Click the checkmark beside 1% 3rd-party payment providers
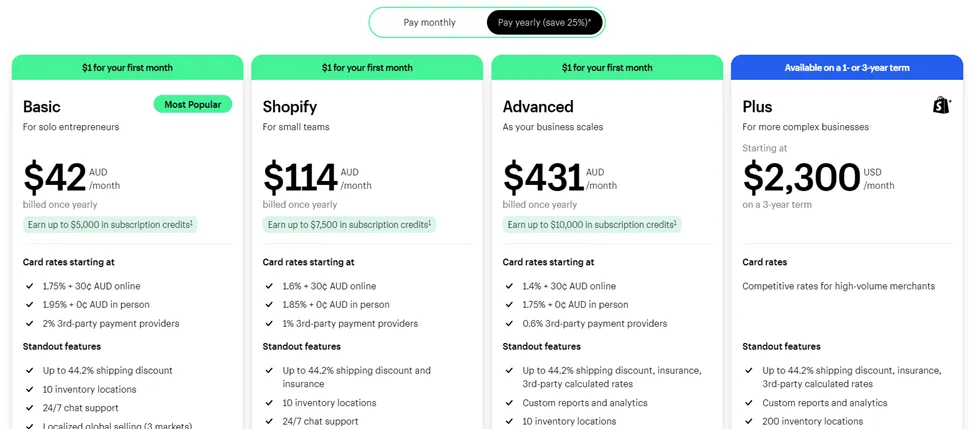Viewport: 975px width, 429px height. tap(270, 324)
